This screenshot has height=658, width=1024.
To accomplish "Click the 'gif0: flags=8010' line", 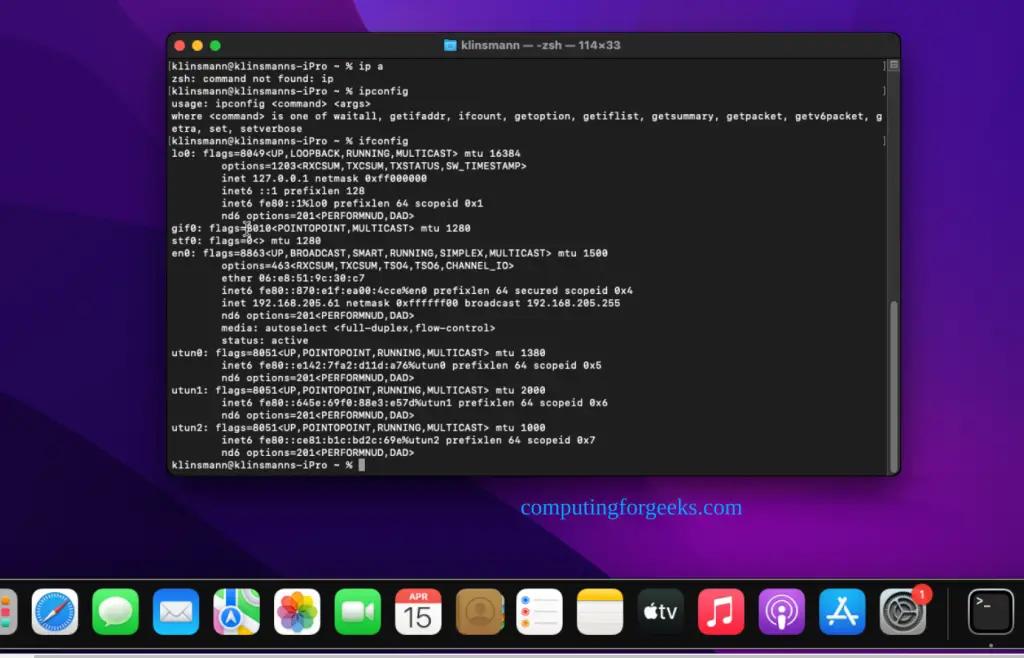I will click(x=321, y=228).
